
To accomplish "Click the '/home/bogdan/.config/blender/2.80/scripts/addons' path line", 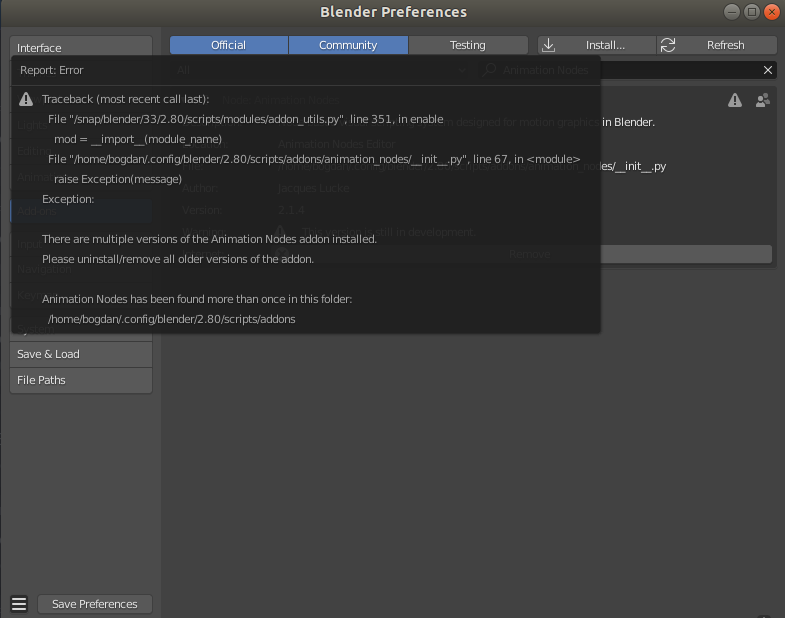I will click(171, 320).
